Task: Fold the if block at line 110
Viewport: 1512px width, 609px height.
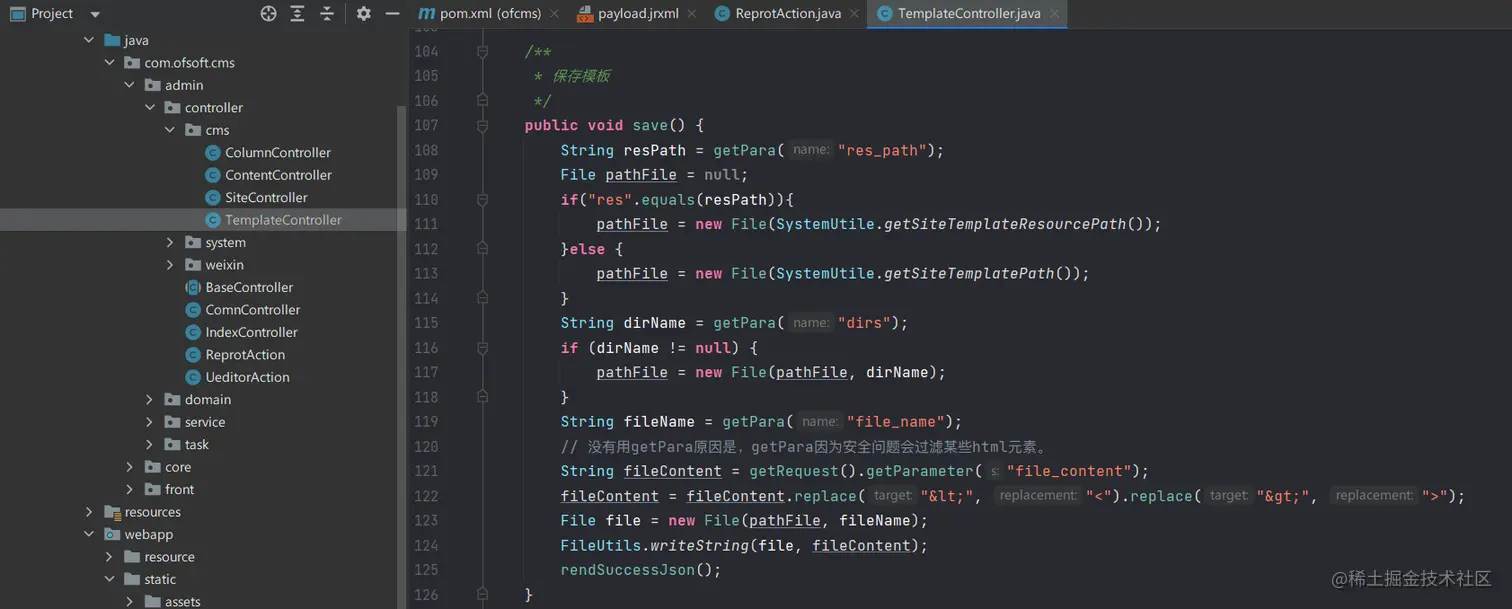Action: click(482, 199)
